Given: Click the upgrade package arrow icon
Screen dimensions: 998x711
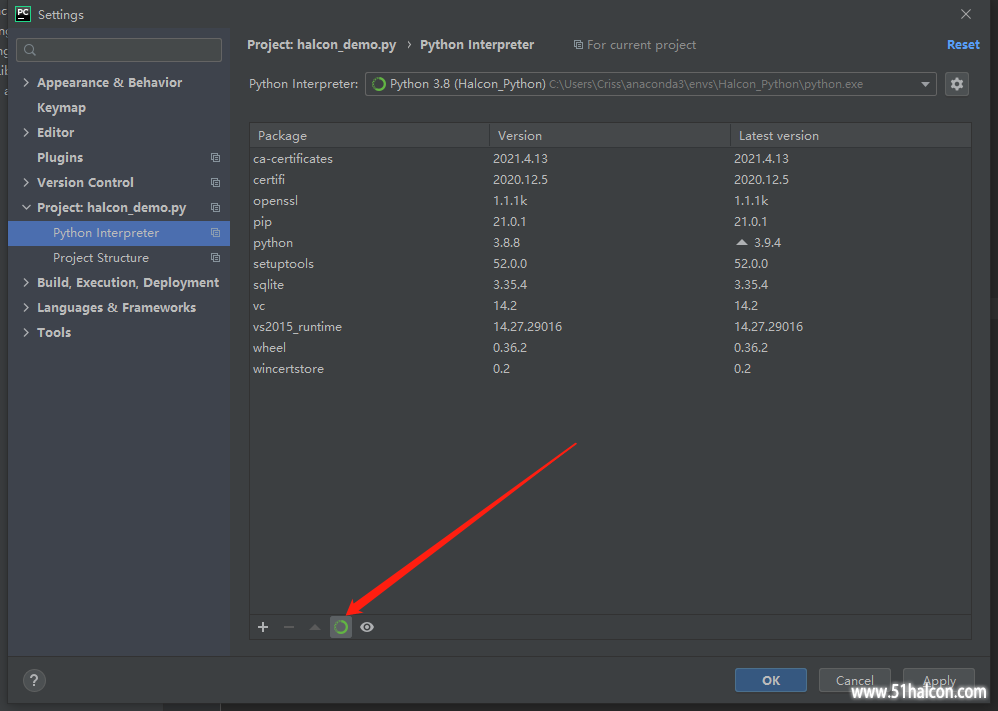Looking at the screenshot, I should 314,627.
